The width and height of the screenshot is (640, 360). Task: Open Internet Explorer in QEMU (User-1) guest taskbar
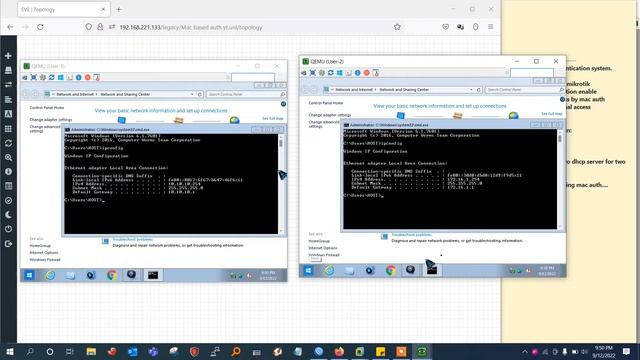click(x=50, y=275)
